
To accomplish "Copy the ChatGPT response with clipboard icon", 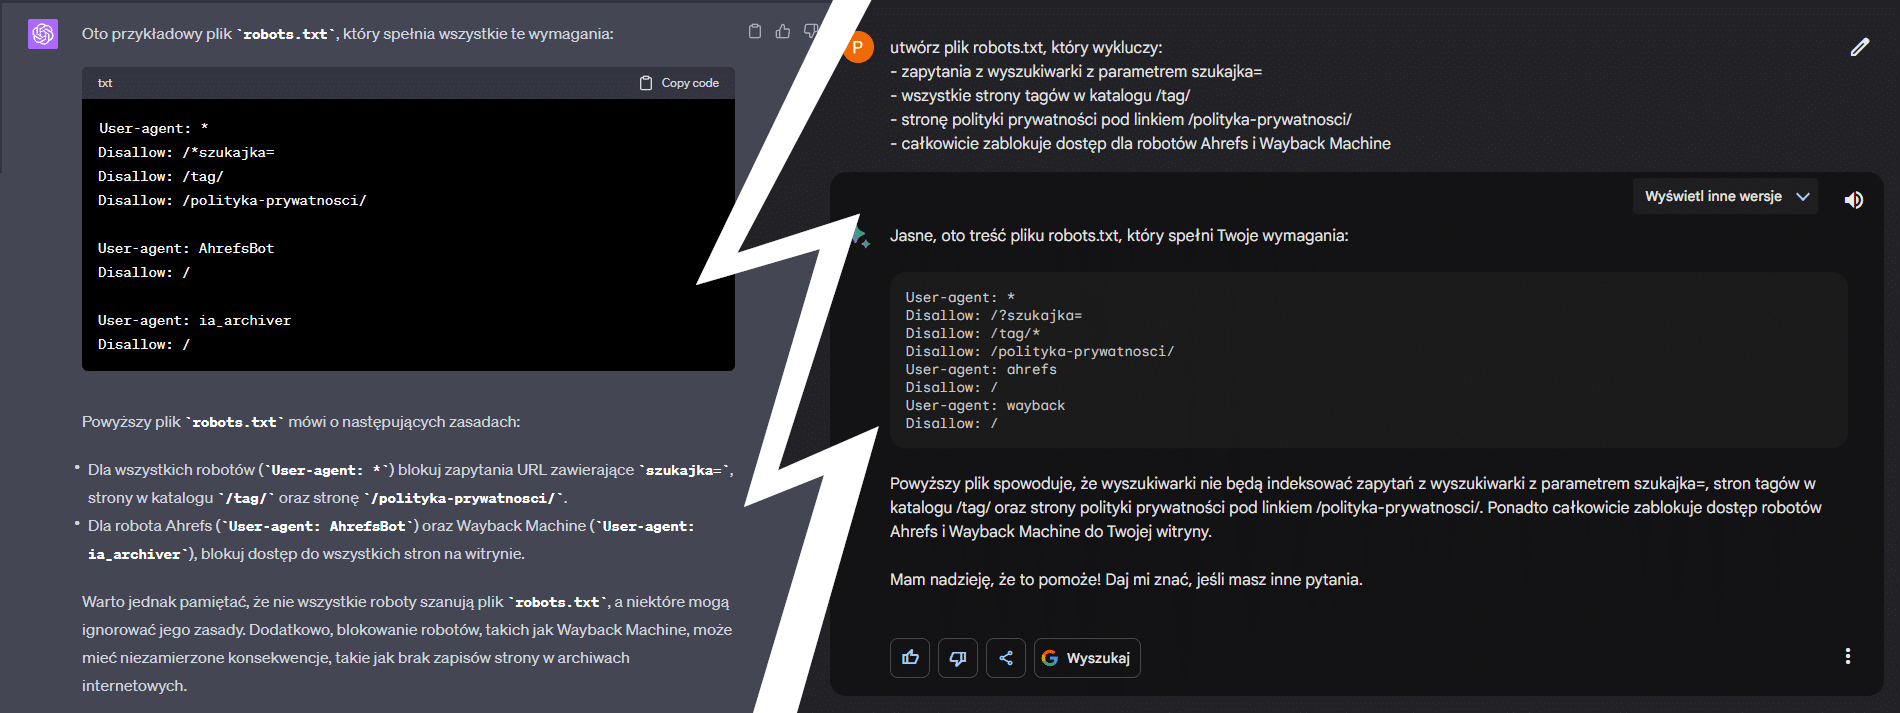I will 755,32.
